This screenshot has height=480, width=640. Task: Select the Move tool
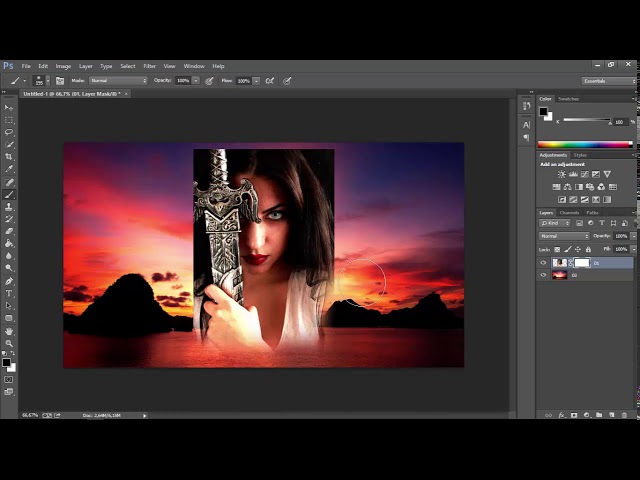coord(9,107)
